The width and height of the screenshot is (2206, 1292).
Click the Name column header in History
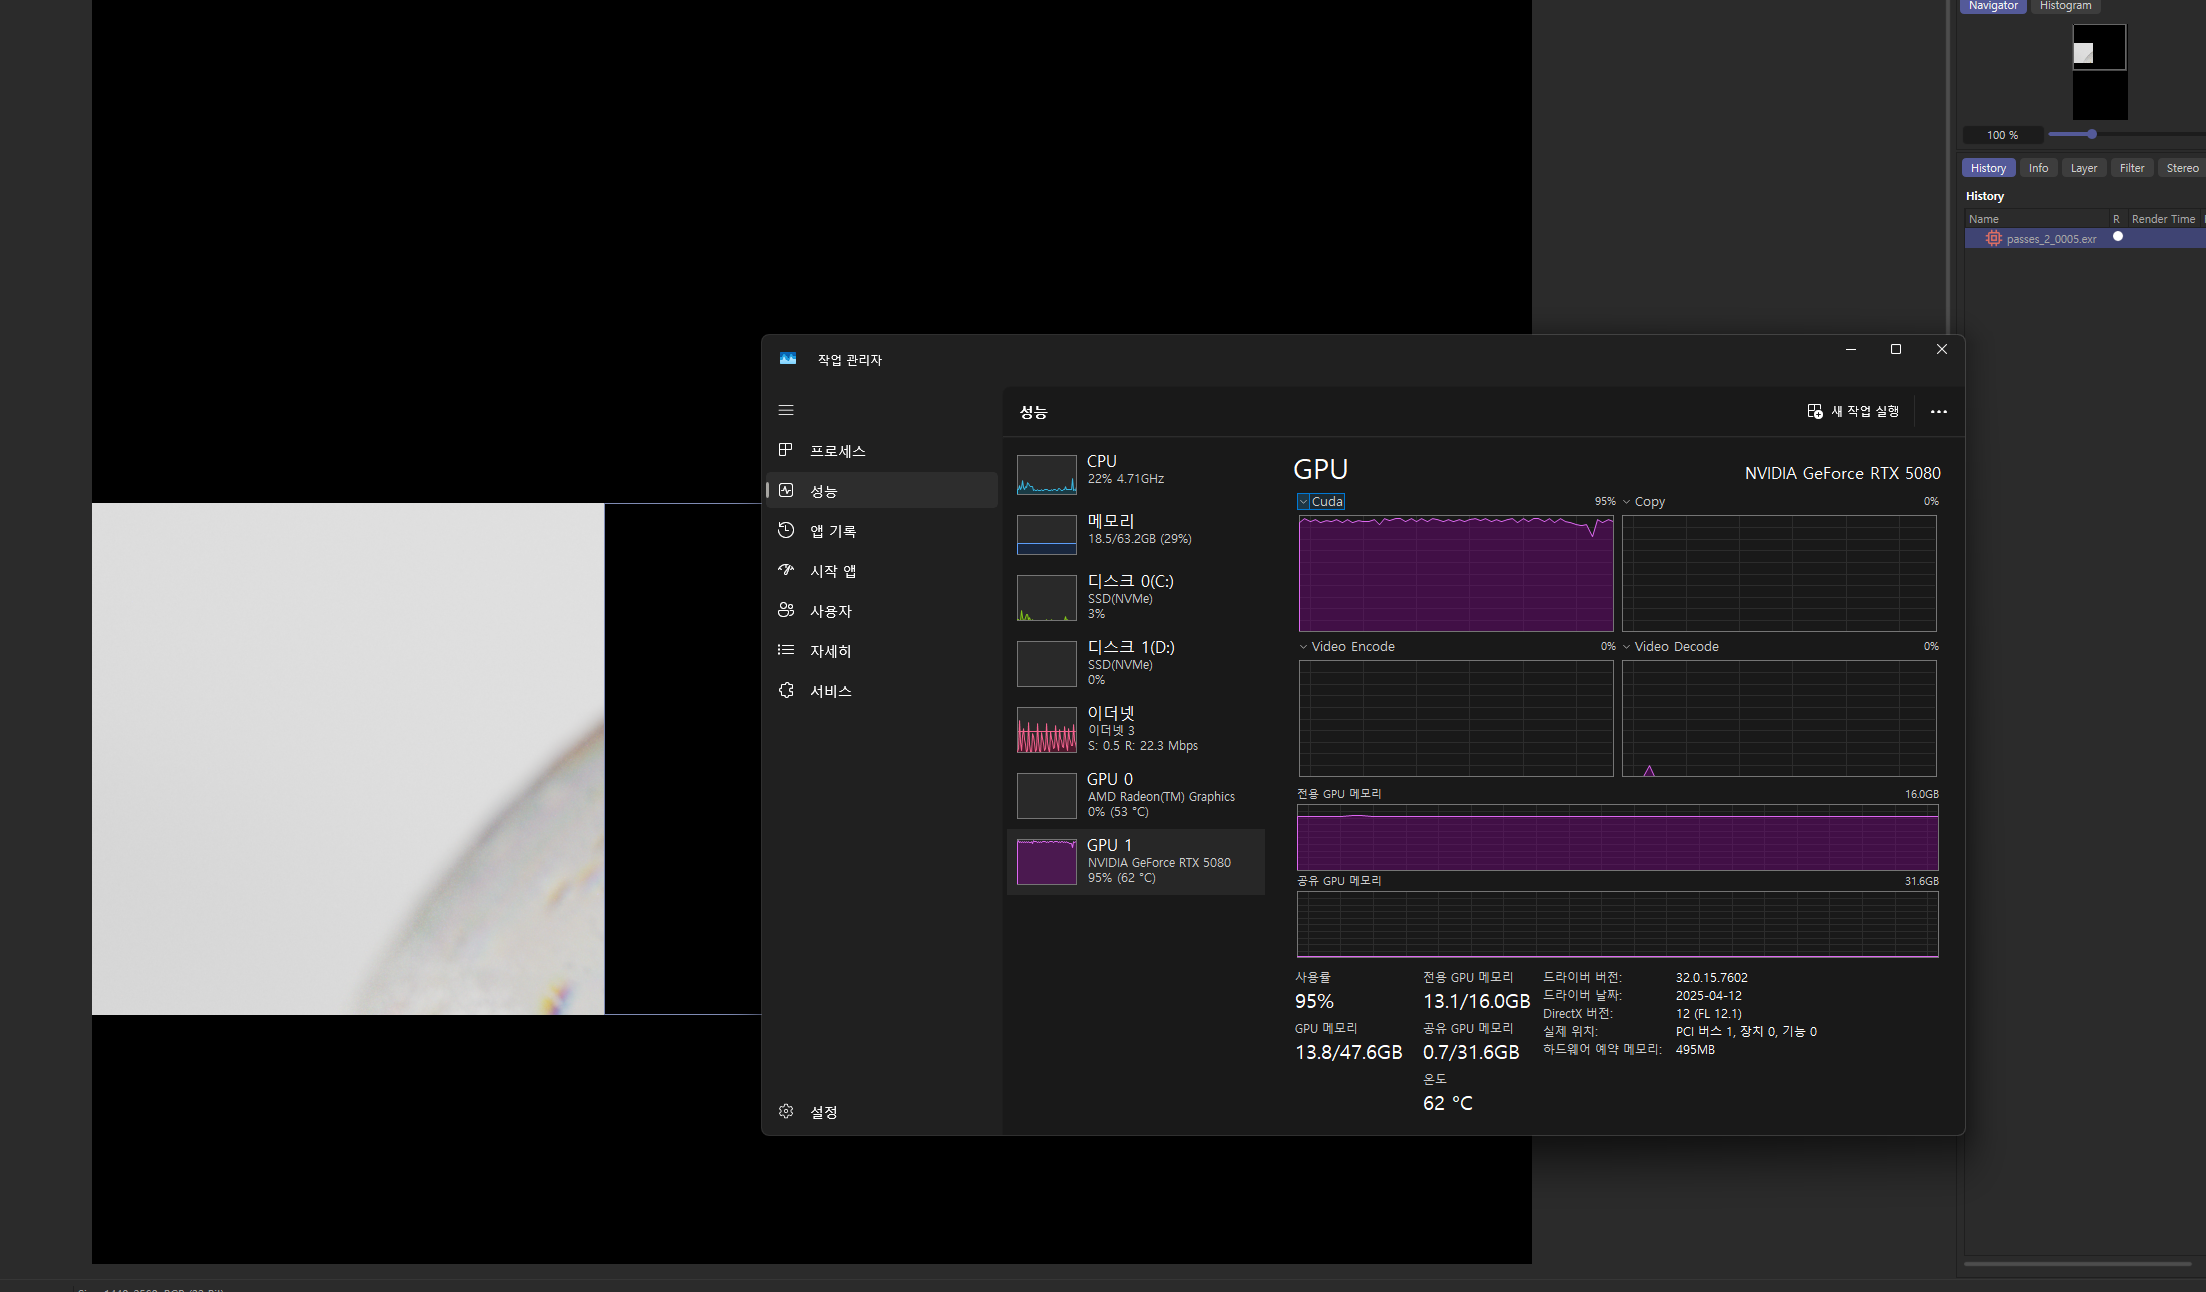pos(2036,219)
